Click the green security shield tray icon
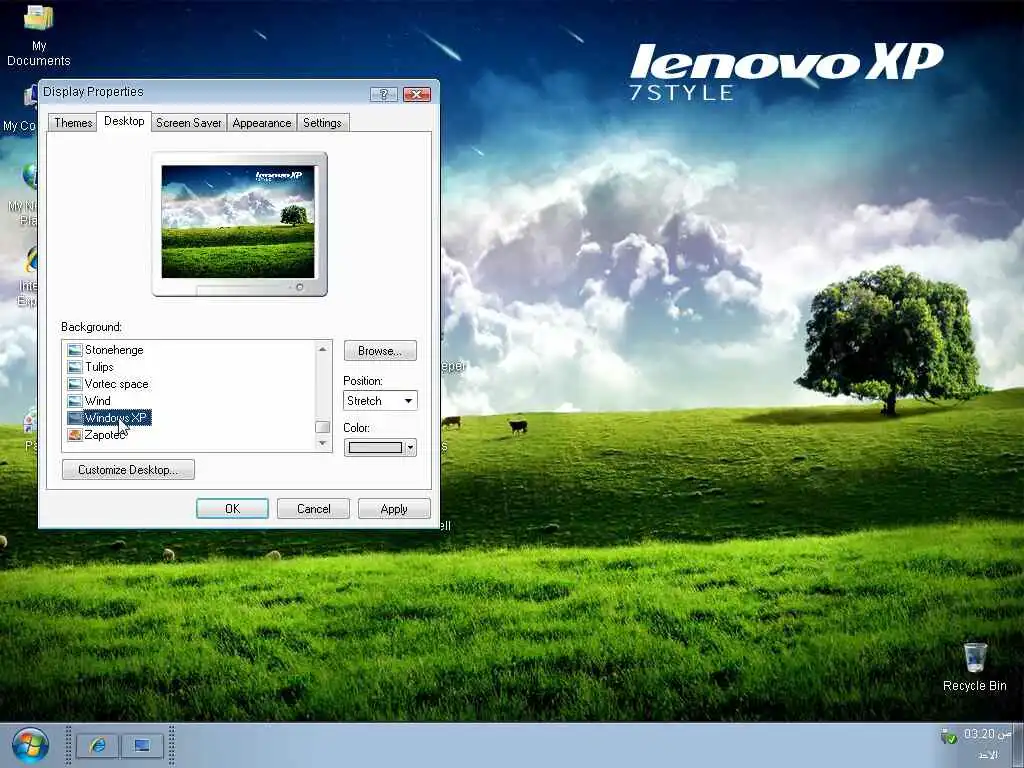This screenshot has width=1024, height=768. (948, 736)
